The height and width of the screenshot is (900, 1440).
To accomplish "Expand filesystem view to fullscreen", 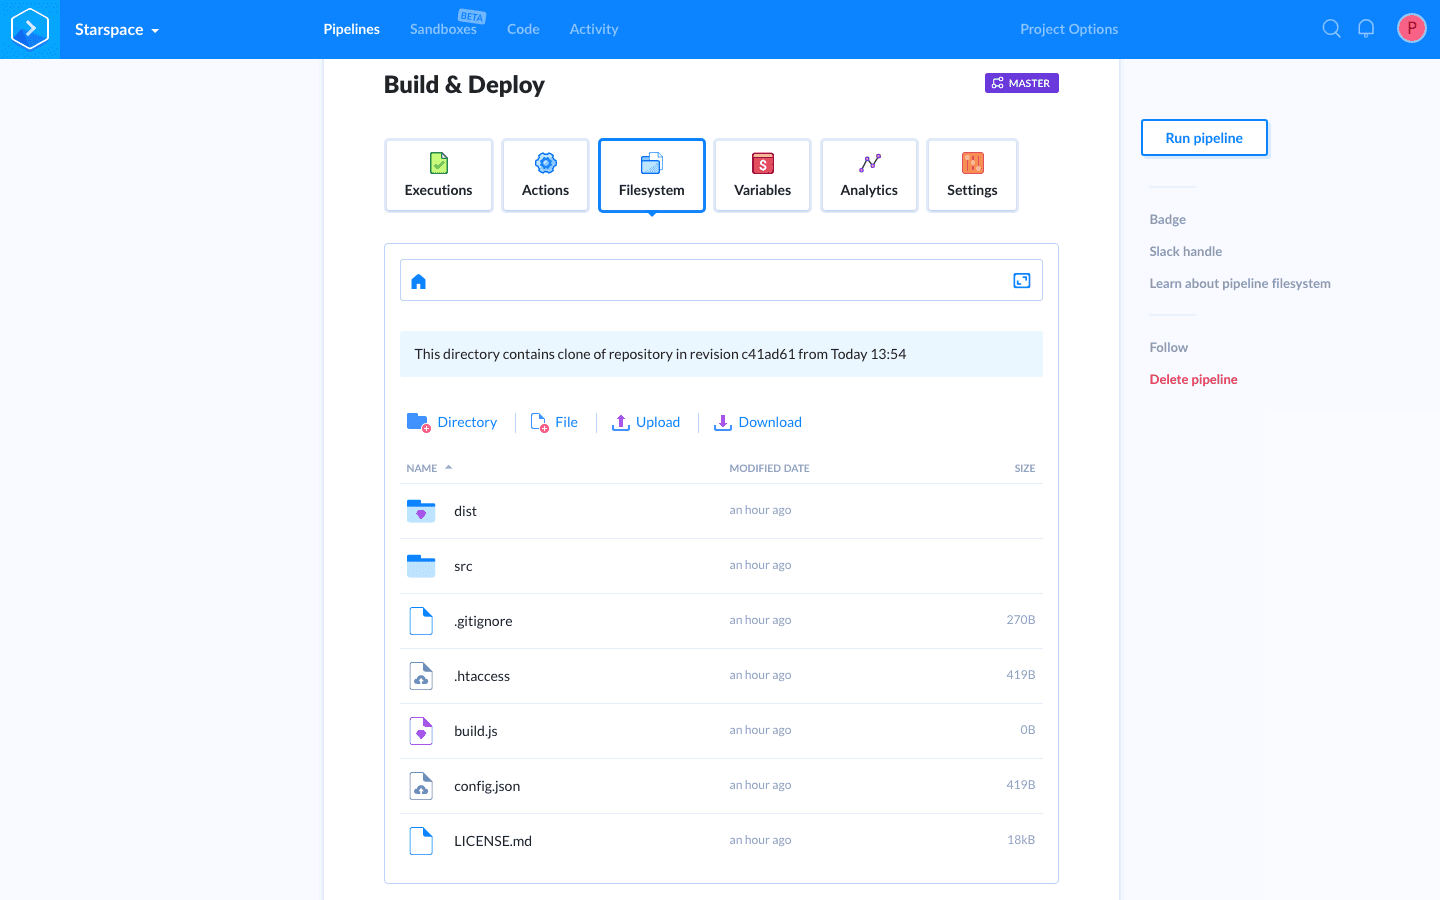I will (1021, 281).
